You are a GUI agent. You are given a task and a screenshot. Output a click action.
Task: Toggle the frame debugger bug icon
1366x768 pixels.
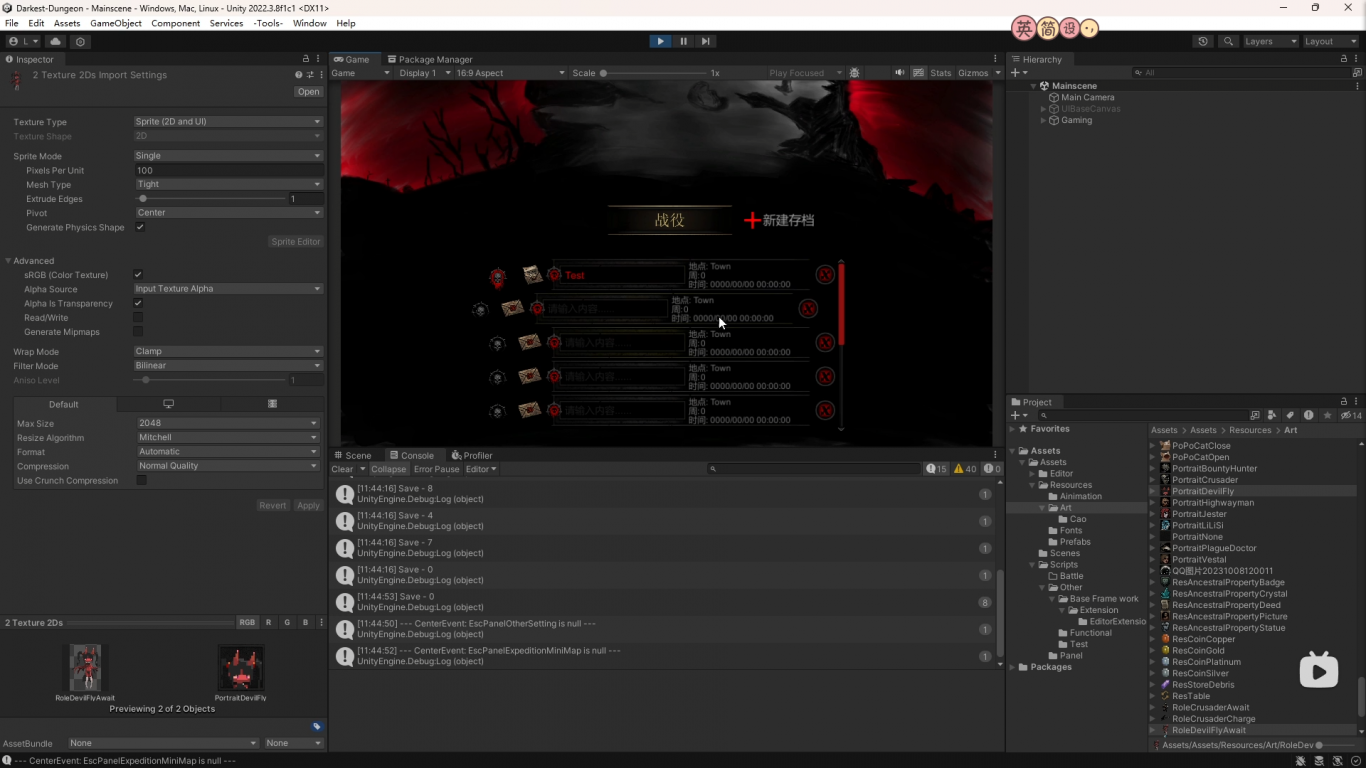coord(854,73)
